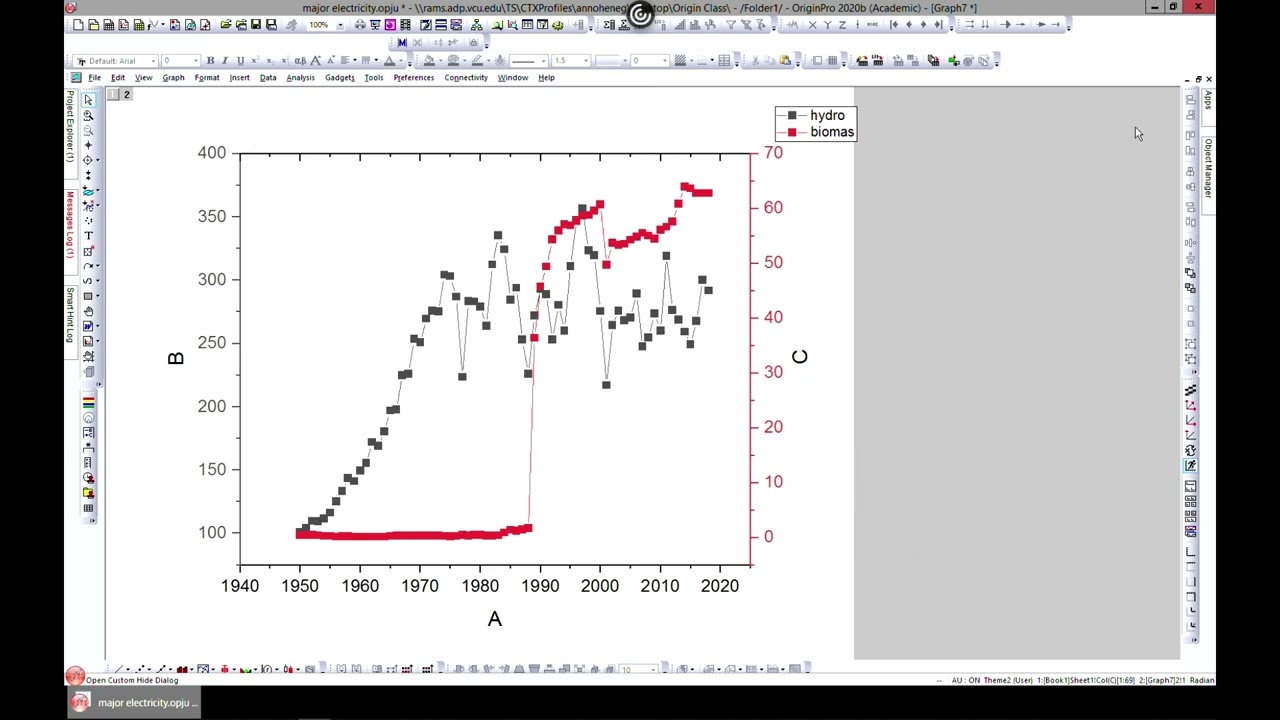
Task: Select the Pan hand tool
Action: click(88, 311)
